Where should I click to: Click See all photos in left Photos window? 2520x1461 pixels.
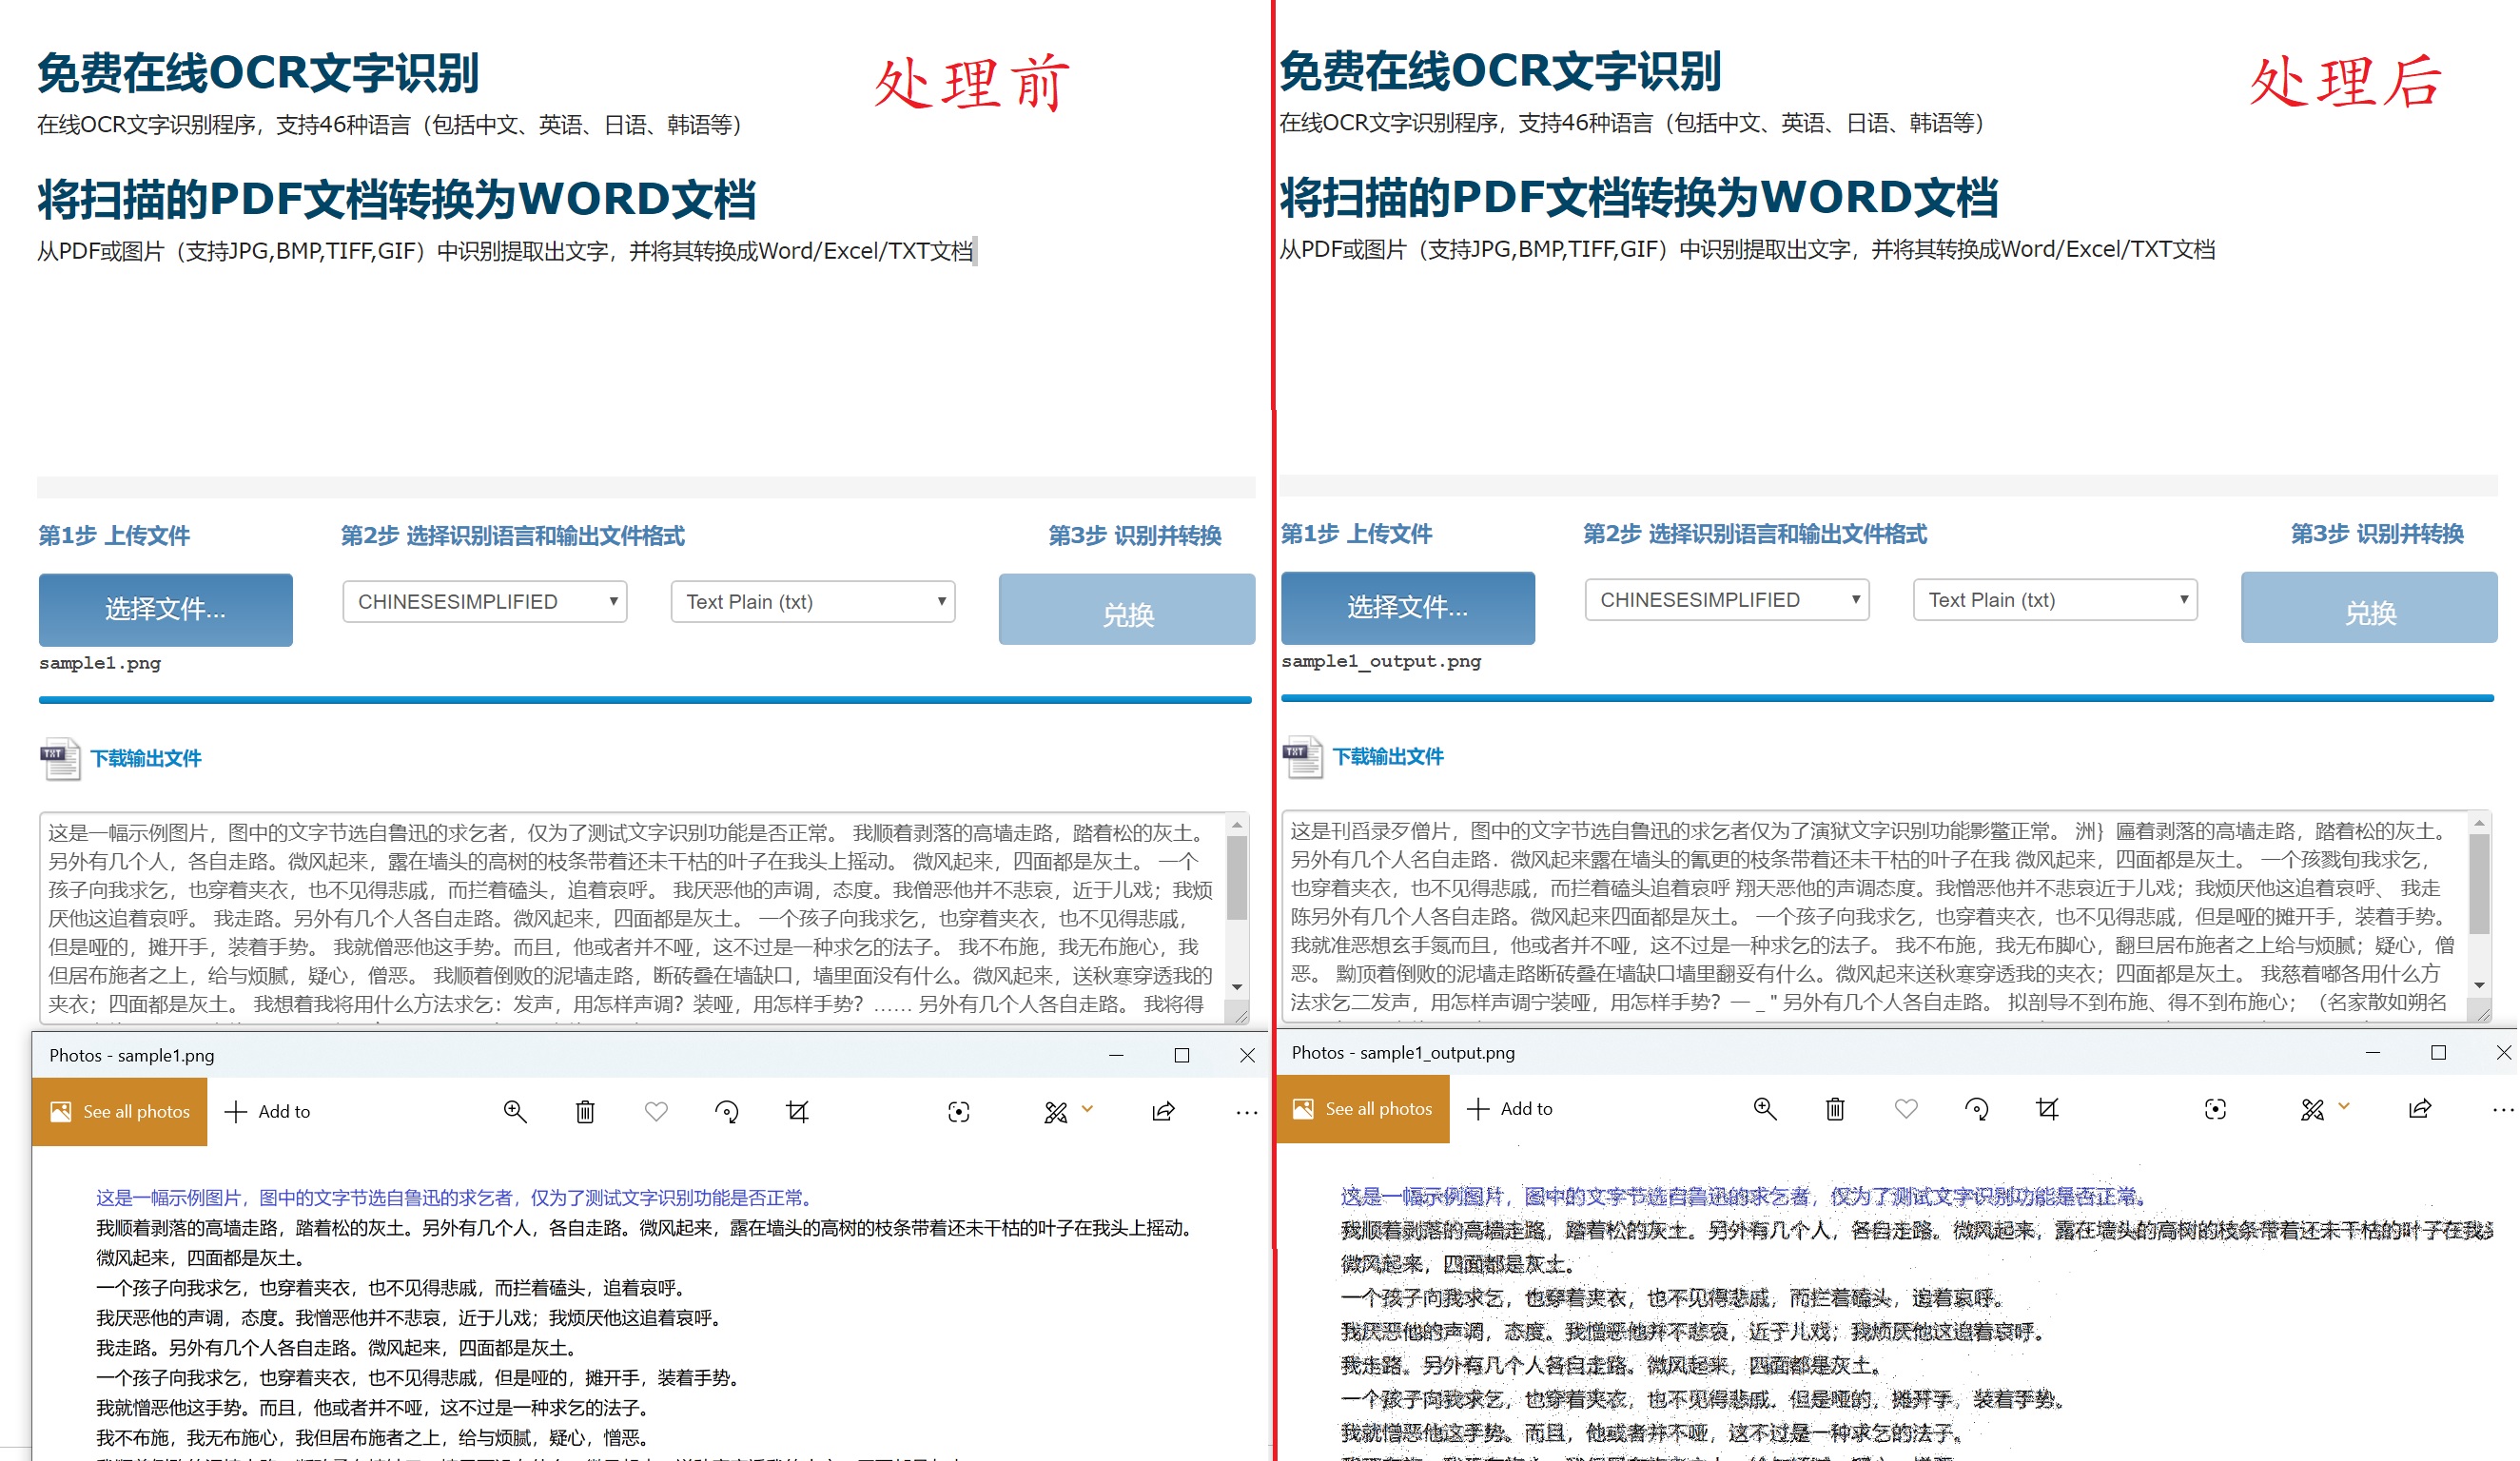click(x=120, y=1111)
